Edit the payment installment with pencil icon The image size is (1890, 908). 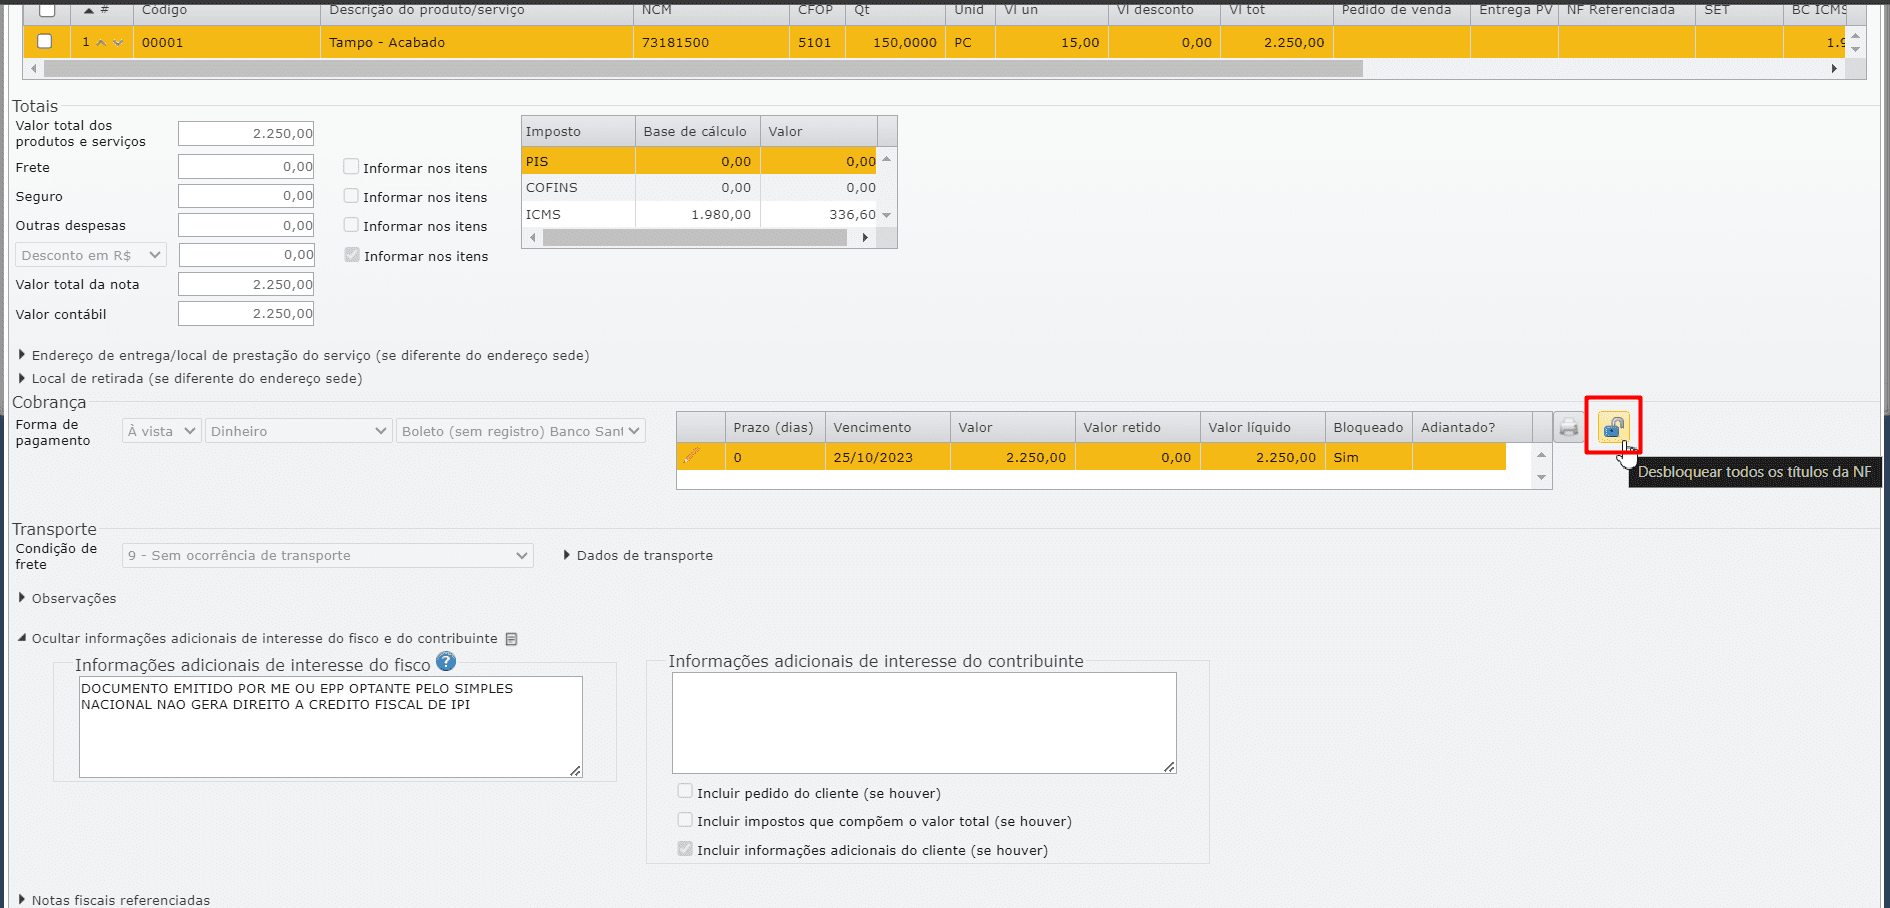click(x=691, y=456)
